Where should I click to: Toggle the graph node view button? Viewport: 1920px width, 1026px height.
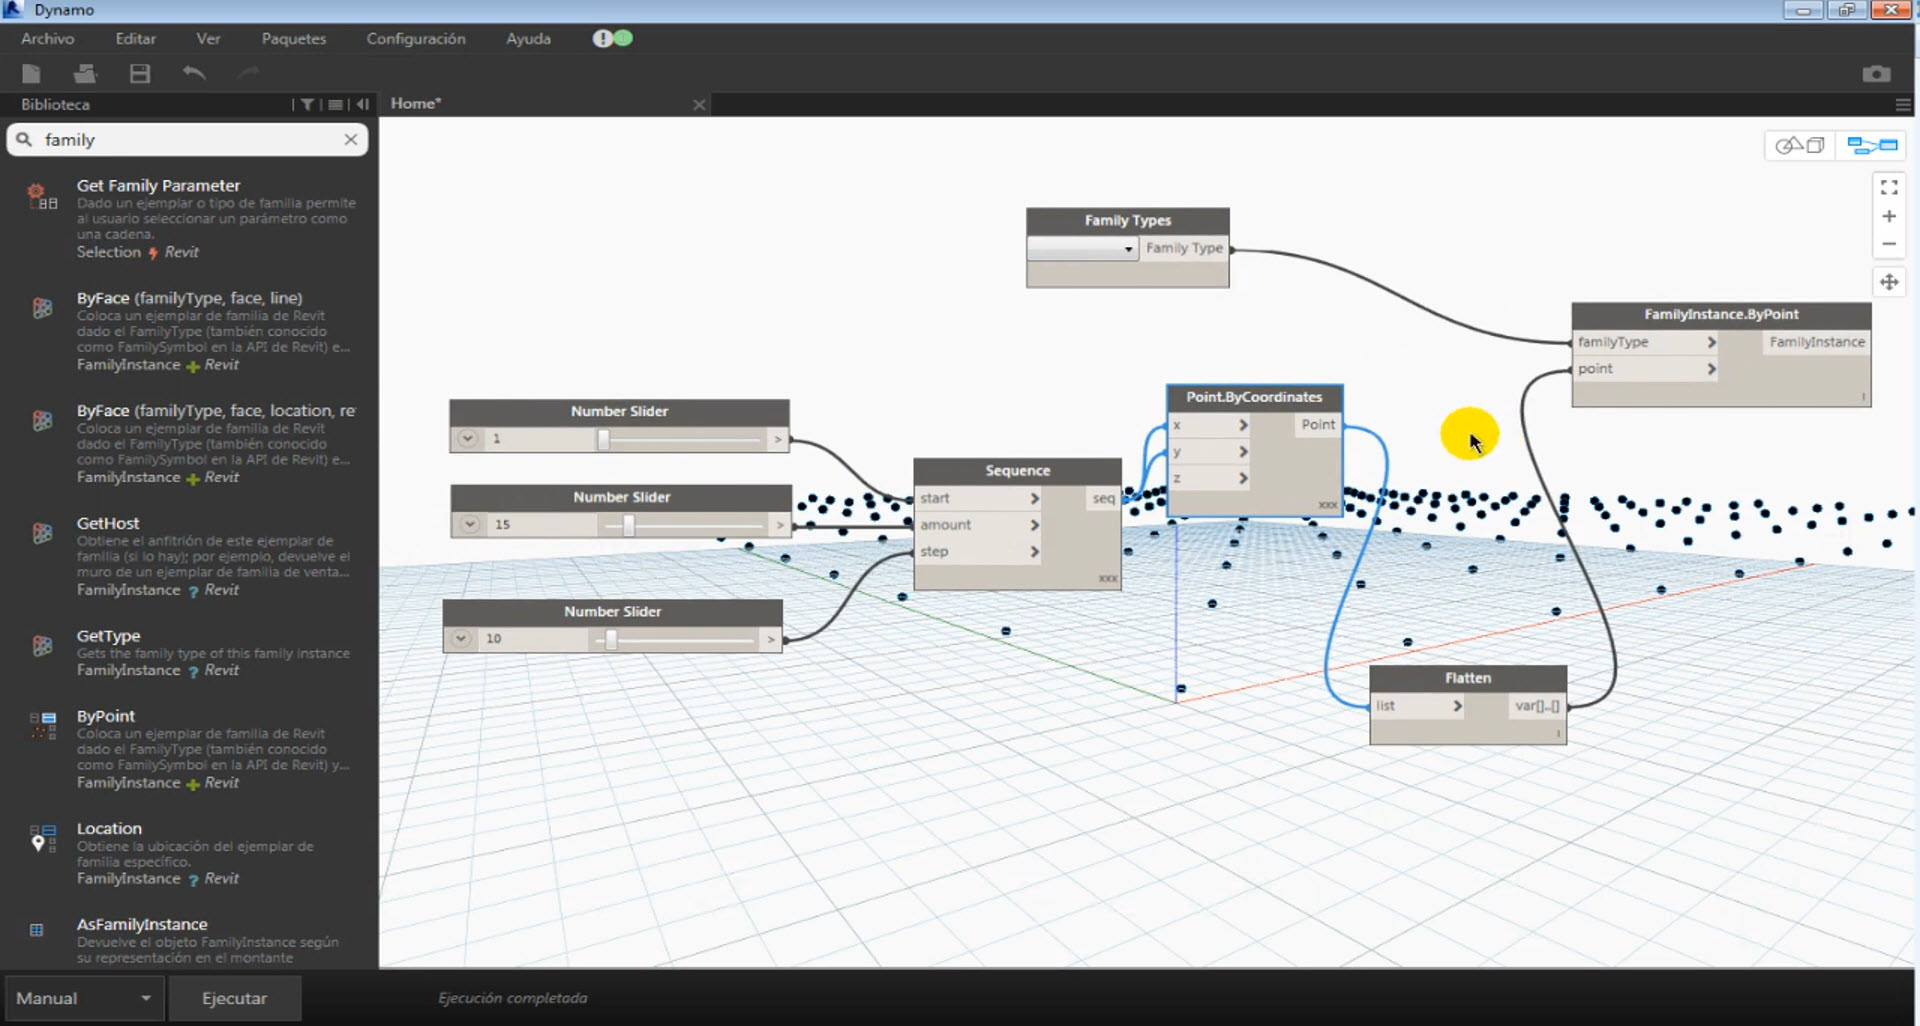(1871, 144)
